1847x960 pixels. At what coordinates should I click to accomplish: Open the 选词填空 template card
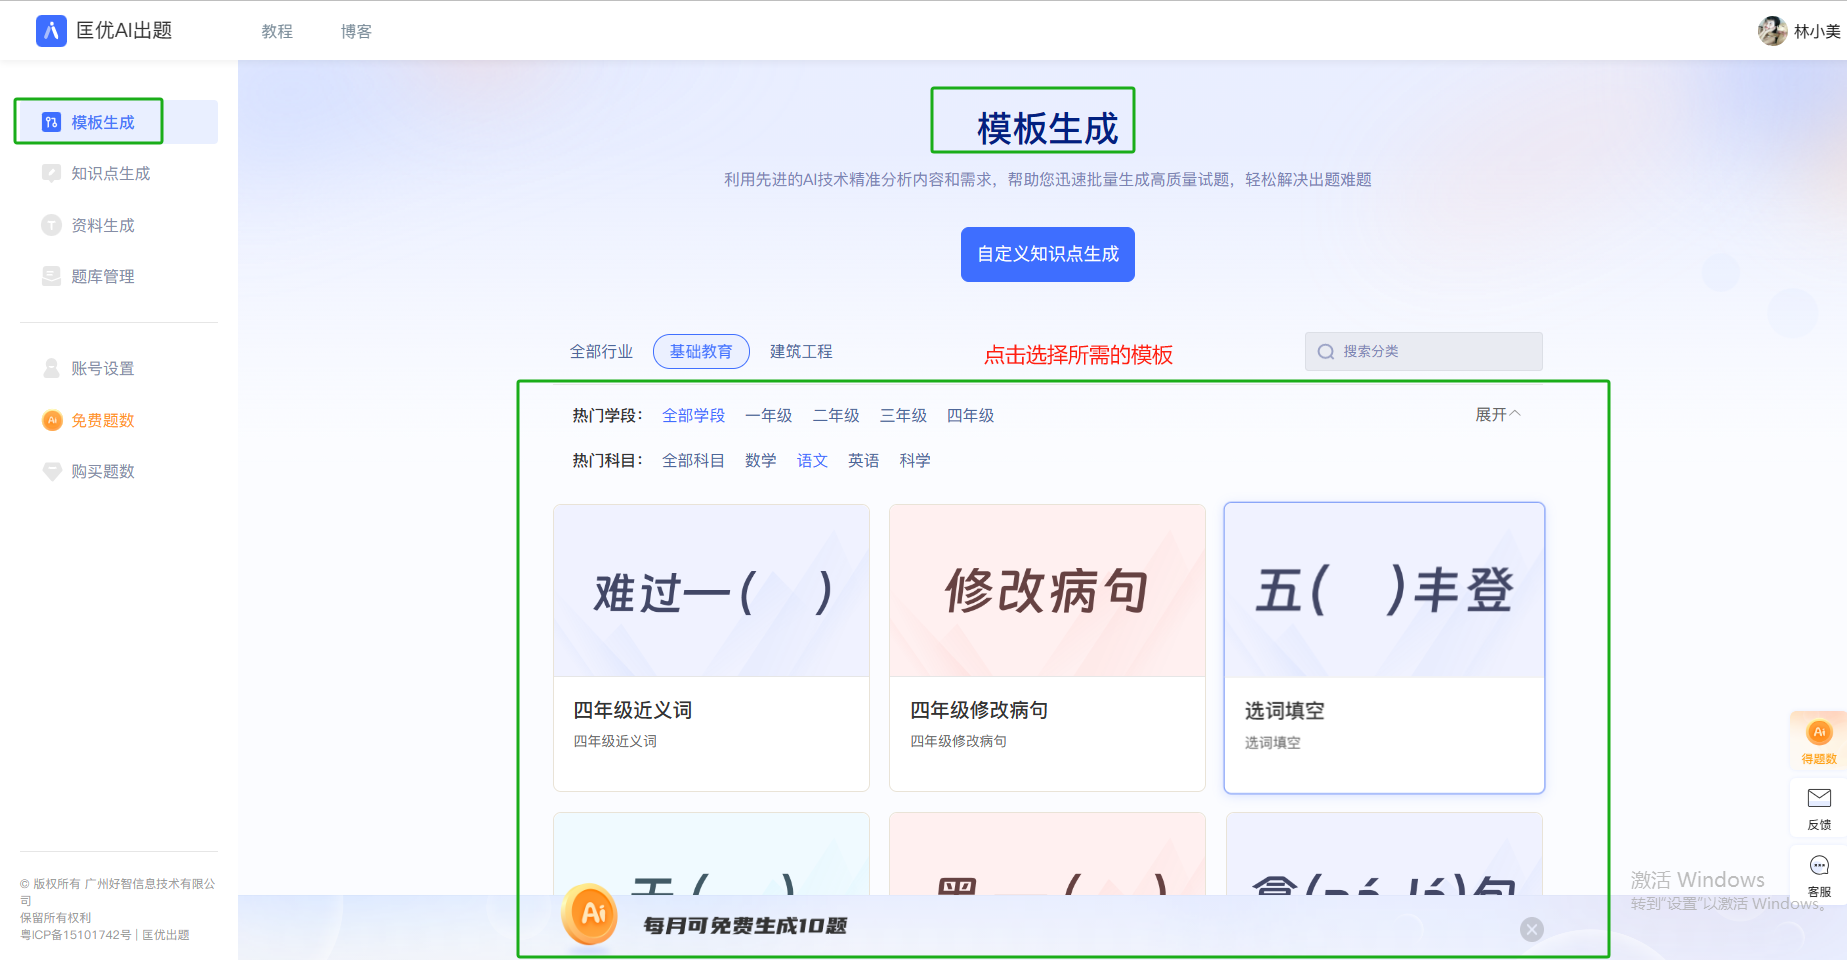click(1384, 648)
